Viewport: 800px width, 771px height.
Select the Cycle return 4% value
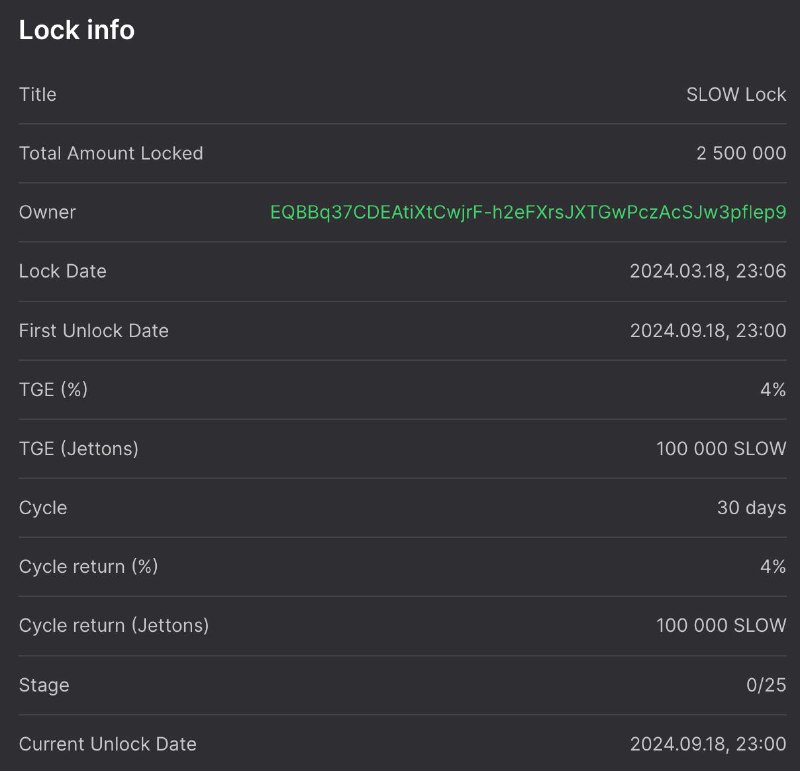[773, 566]
